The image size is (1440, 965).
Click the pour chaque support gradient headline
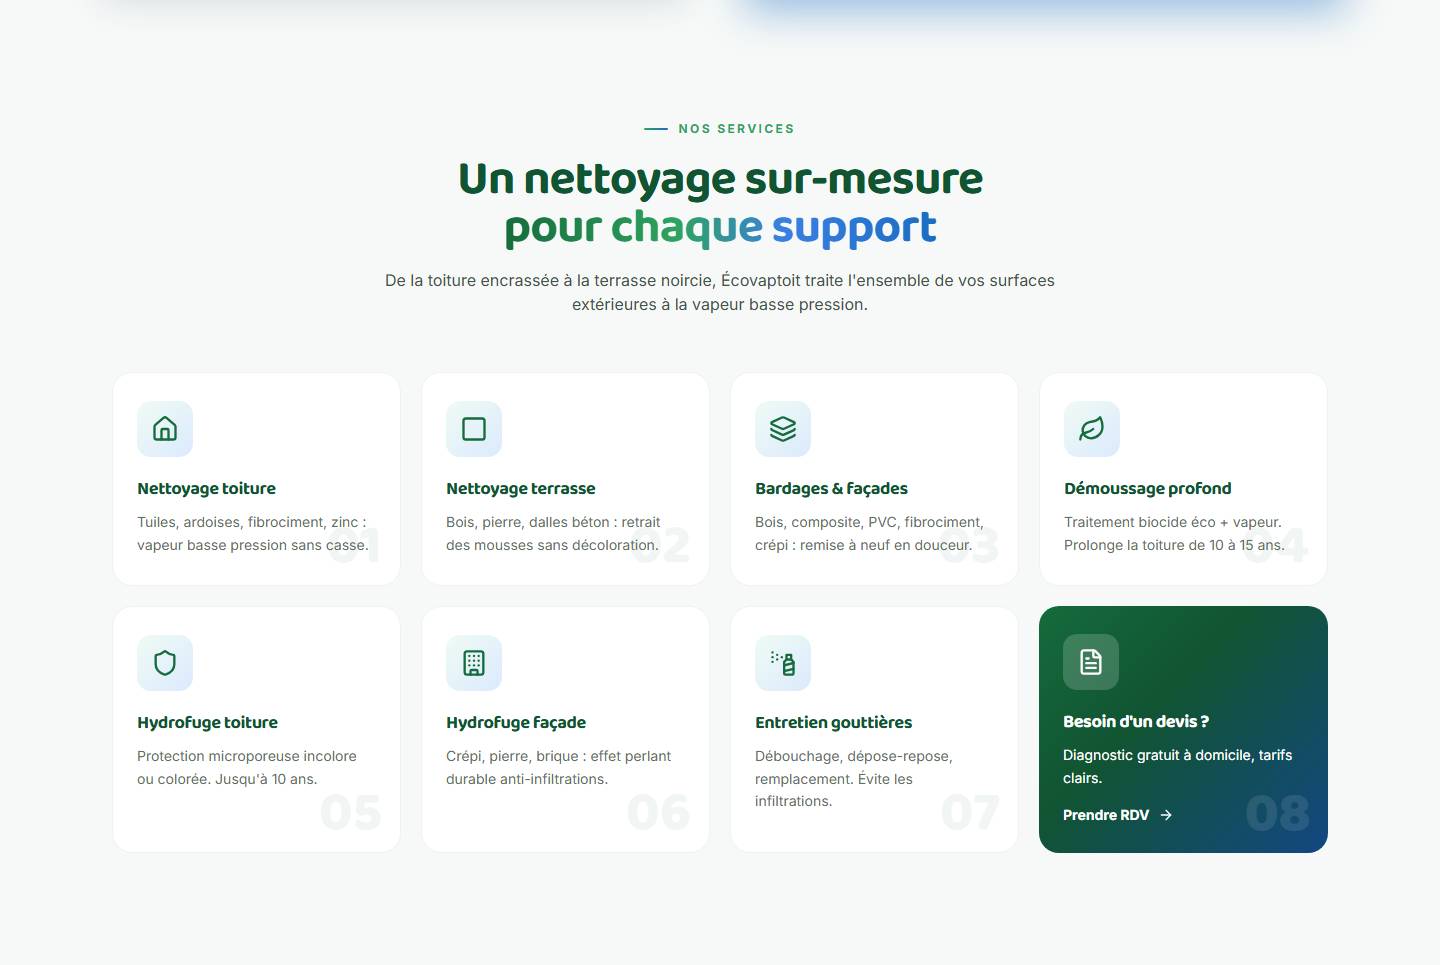click(720, 228)
